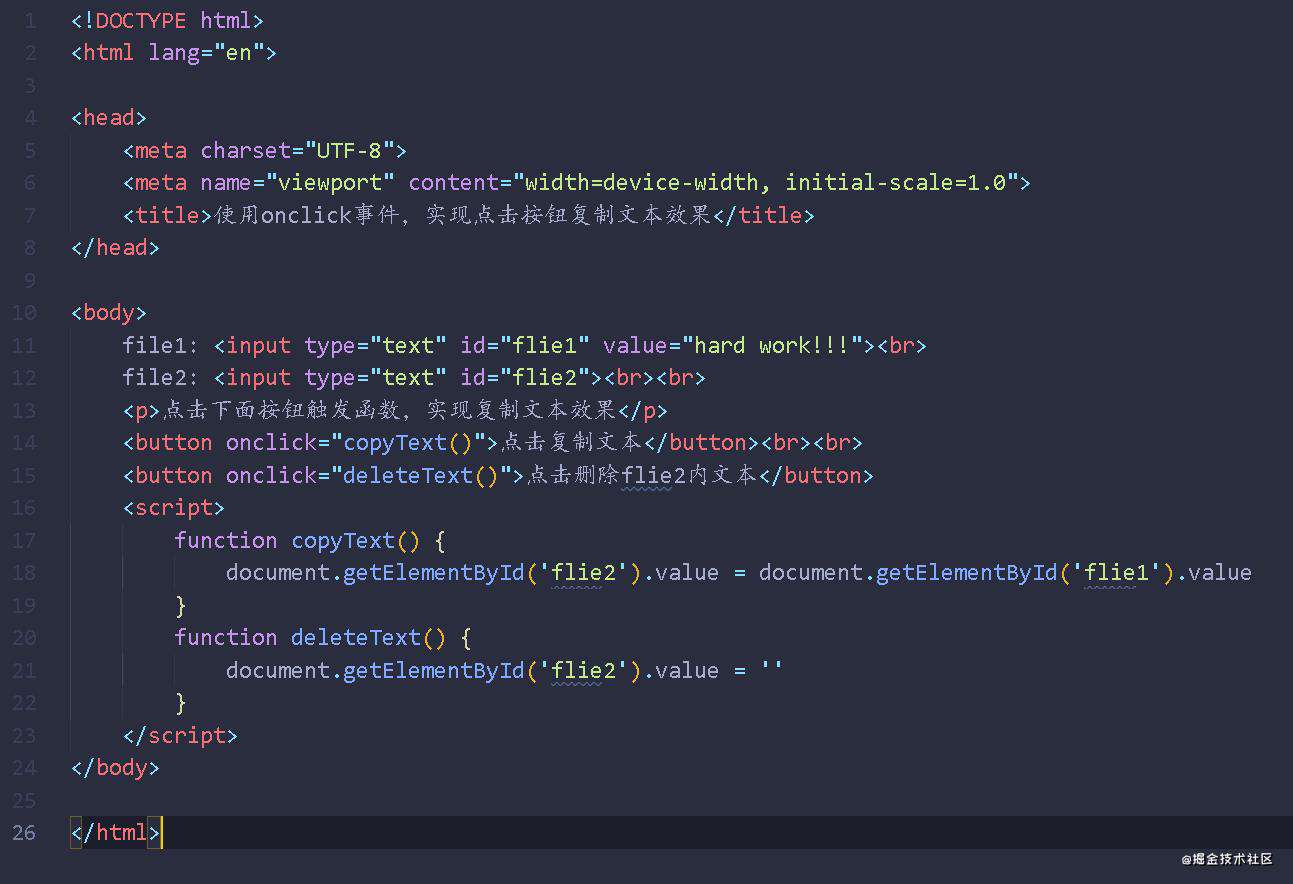Click the lang="en" attribute in html tag
This screenshot has height=884, width=1293.
(x=206, y=52)
